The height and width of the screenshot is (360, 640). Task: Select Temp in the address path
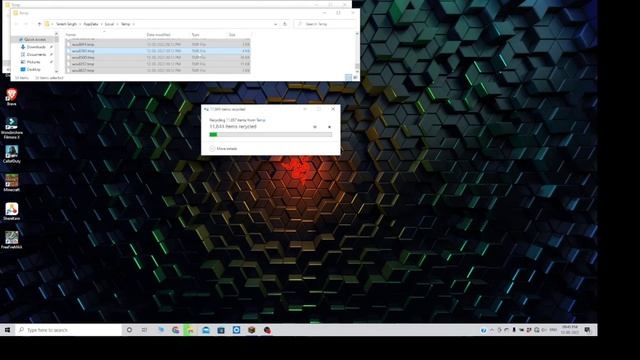pos(125,24)
